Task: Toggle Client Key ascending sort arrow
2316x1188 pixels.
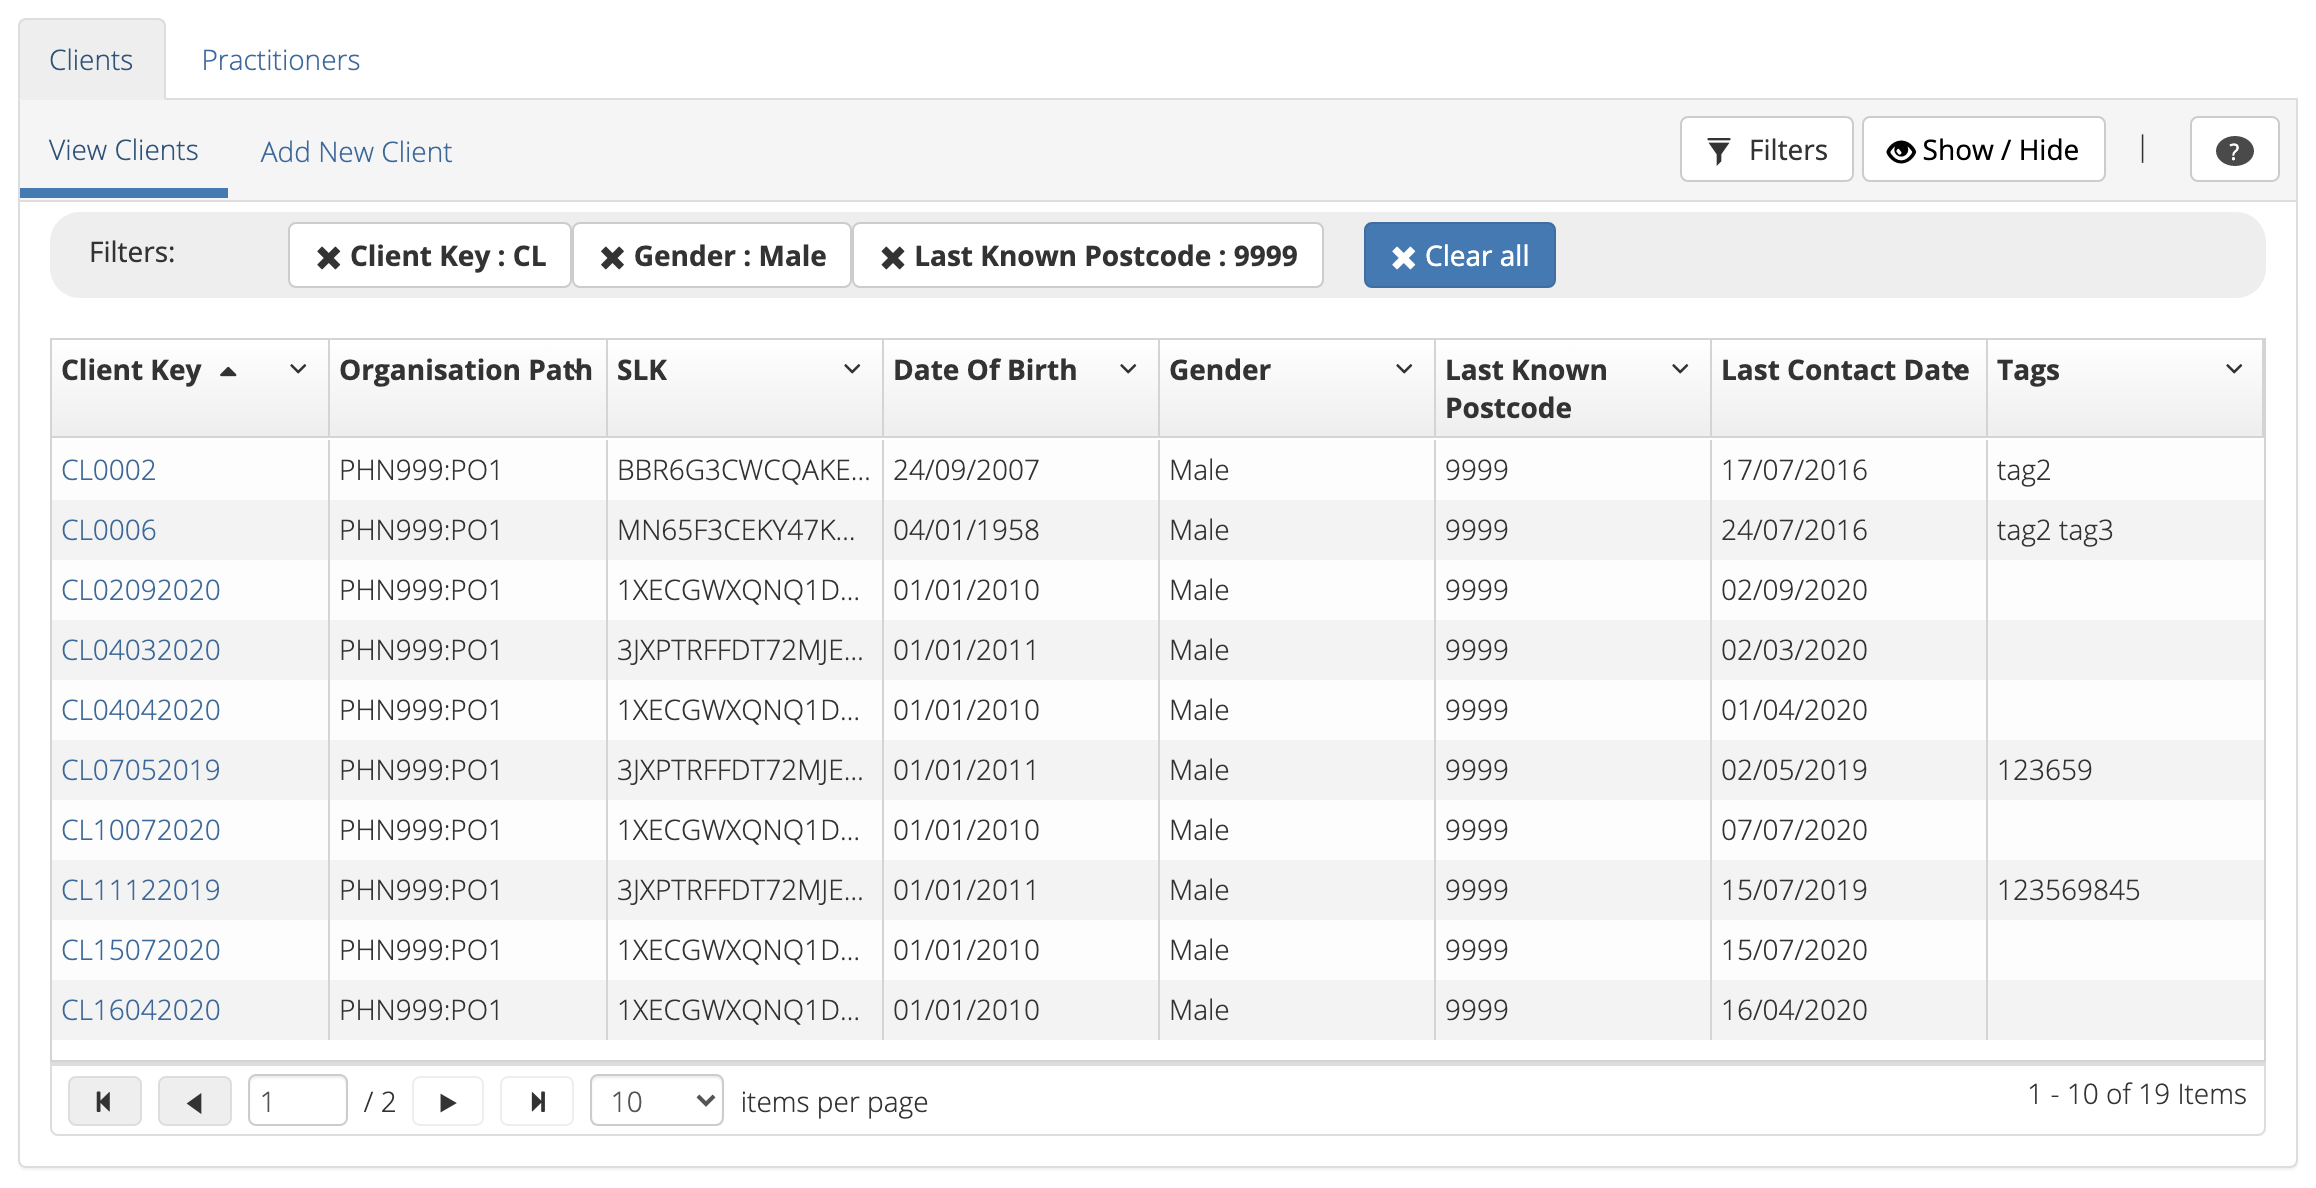Action: tap(228, 371)
